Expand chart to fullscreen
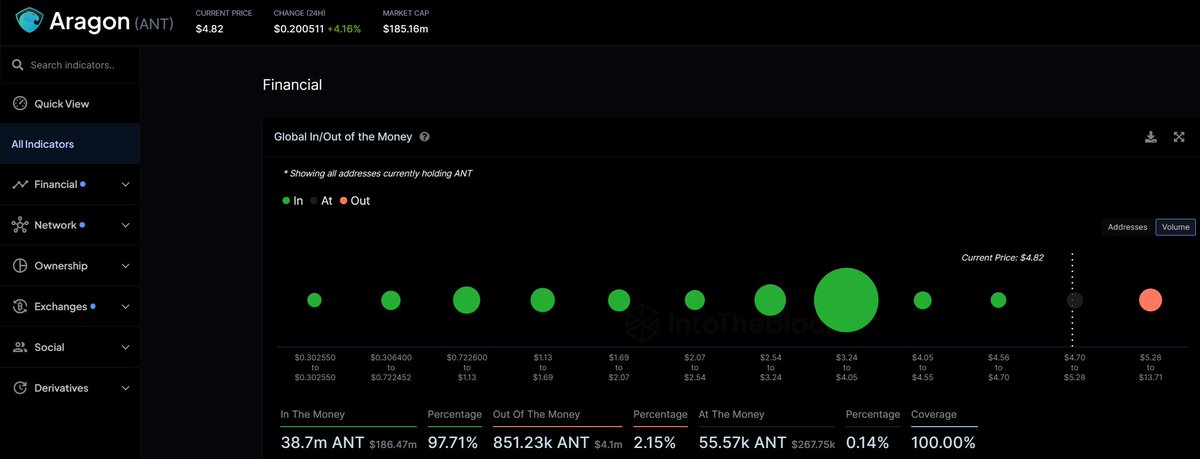Screen dimensions: 1200x459 pos(1181,136)
